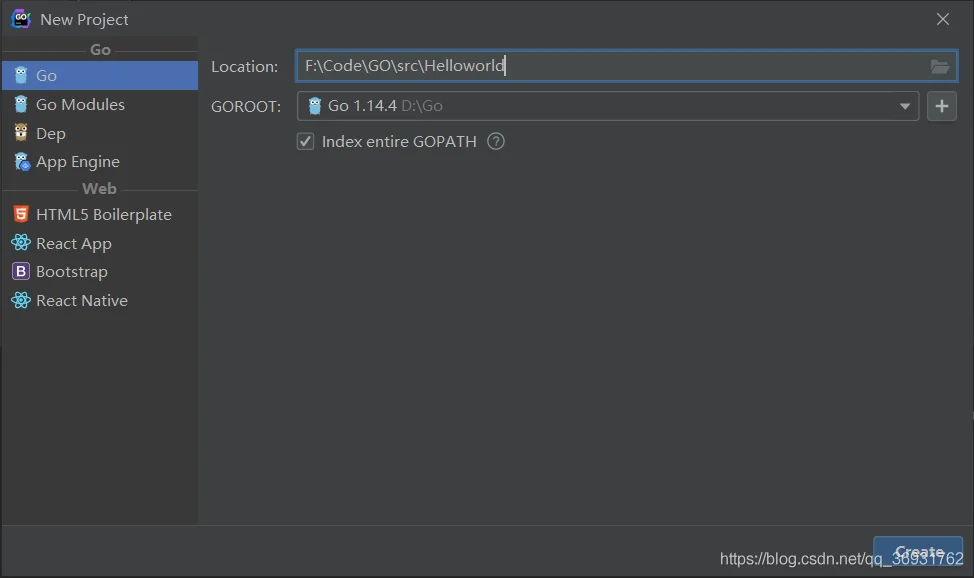Choose the Dep project type
Screen dimensions: 974x578
99,133
